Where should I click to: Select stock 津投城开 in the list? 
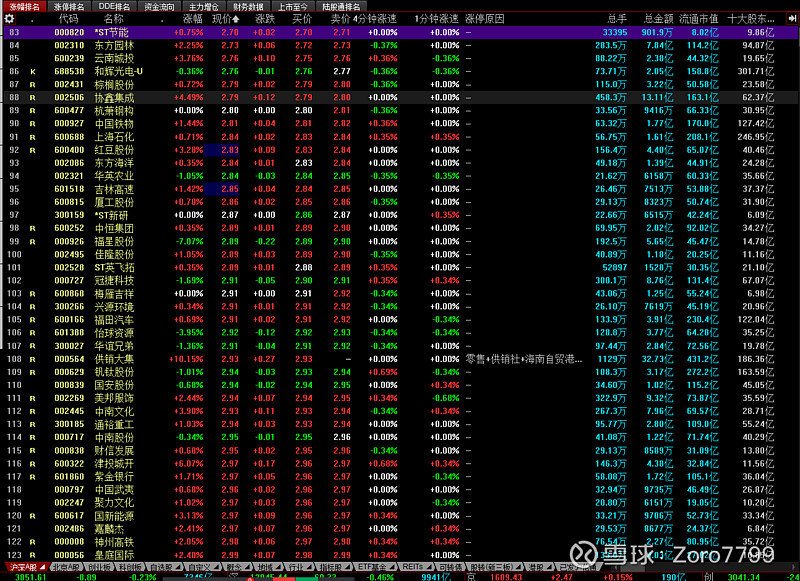click(x=114, y=464)
